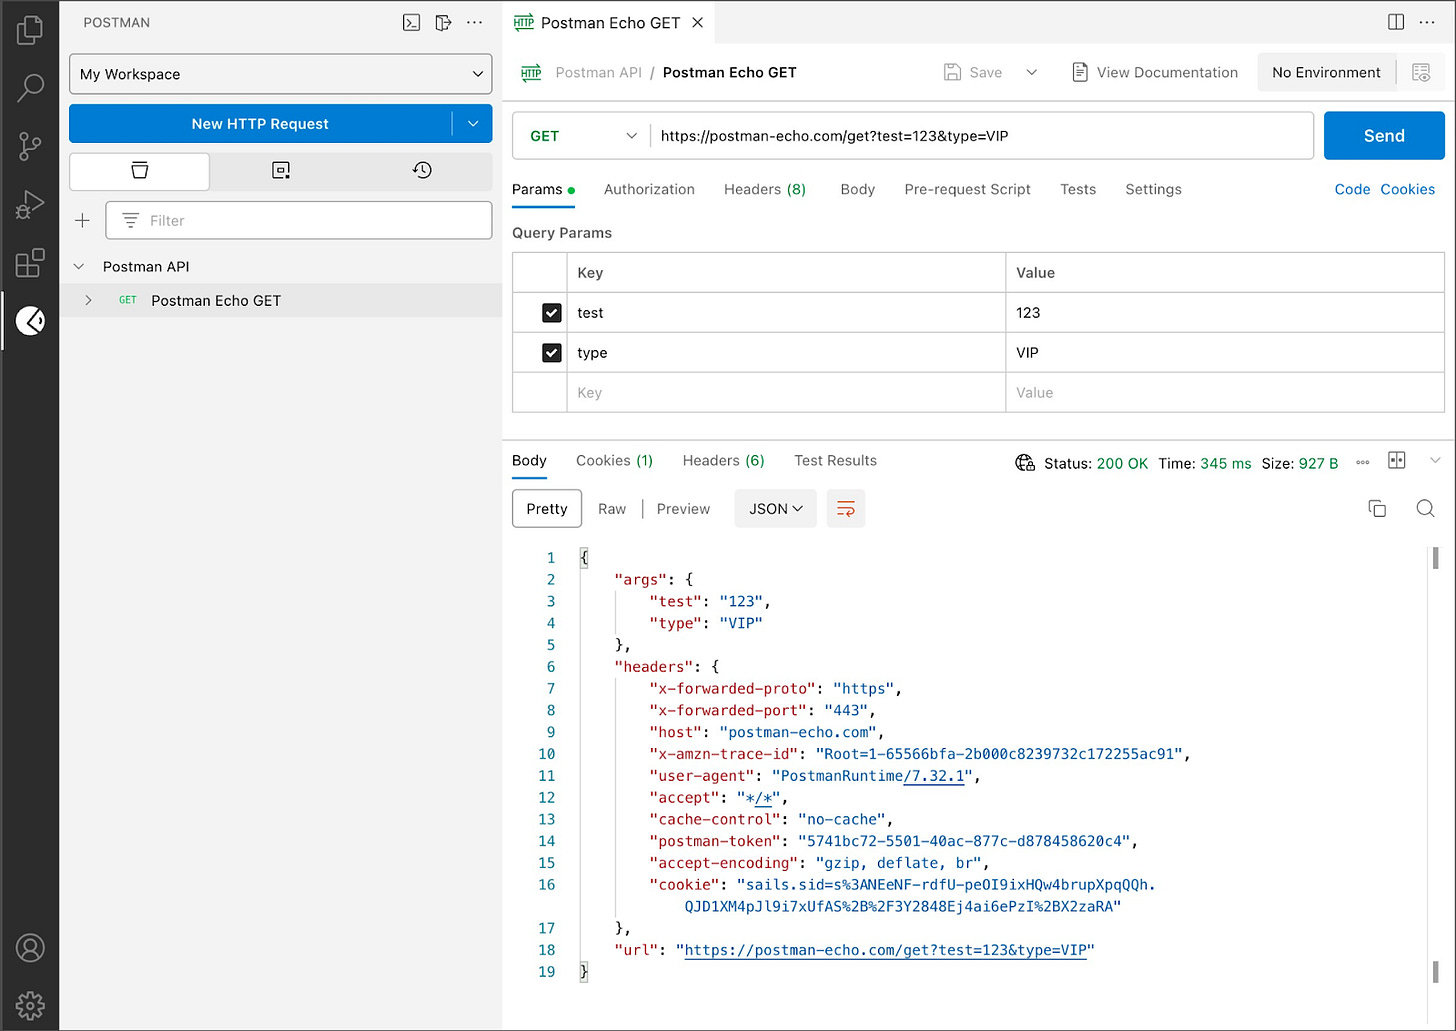Open the Manage gear icon
Viewport: 1456px width, 1031px height.
tap(30, 1004)
